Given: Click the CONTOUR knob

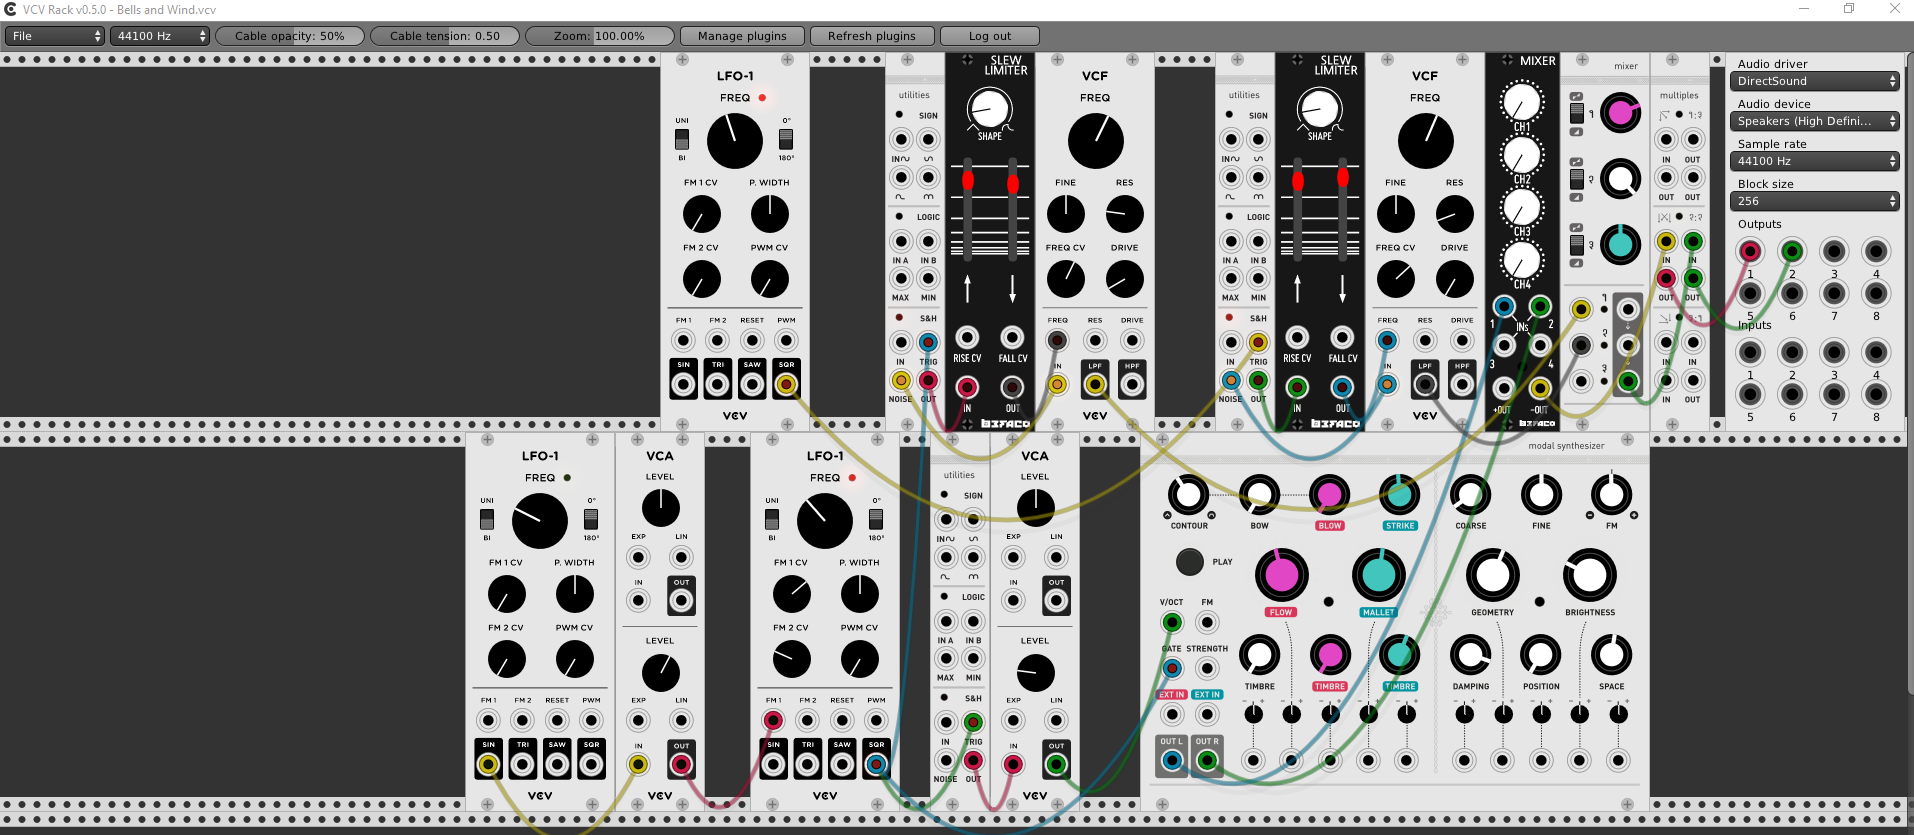Looking at the screenshot, I should coord(1188,494).
